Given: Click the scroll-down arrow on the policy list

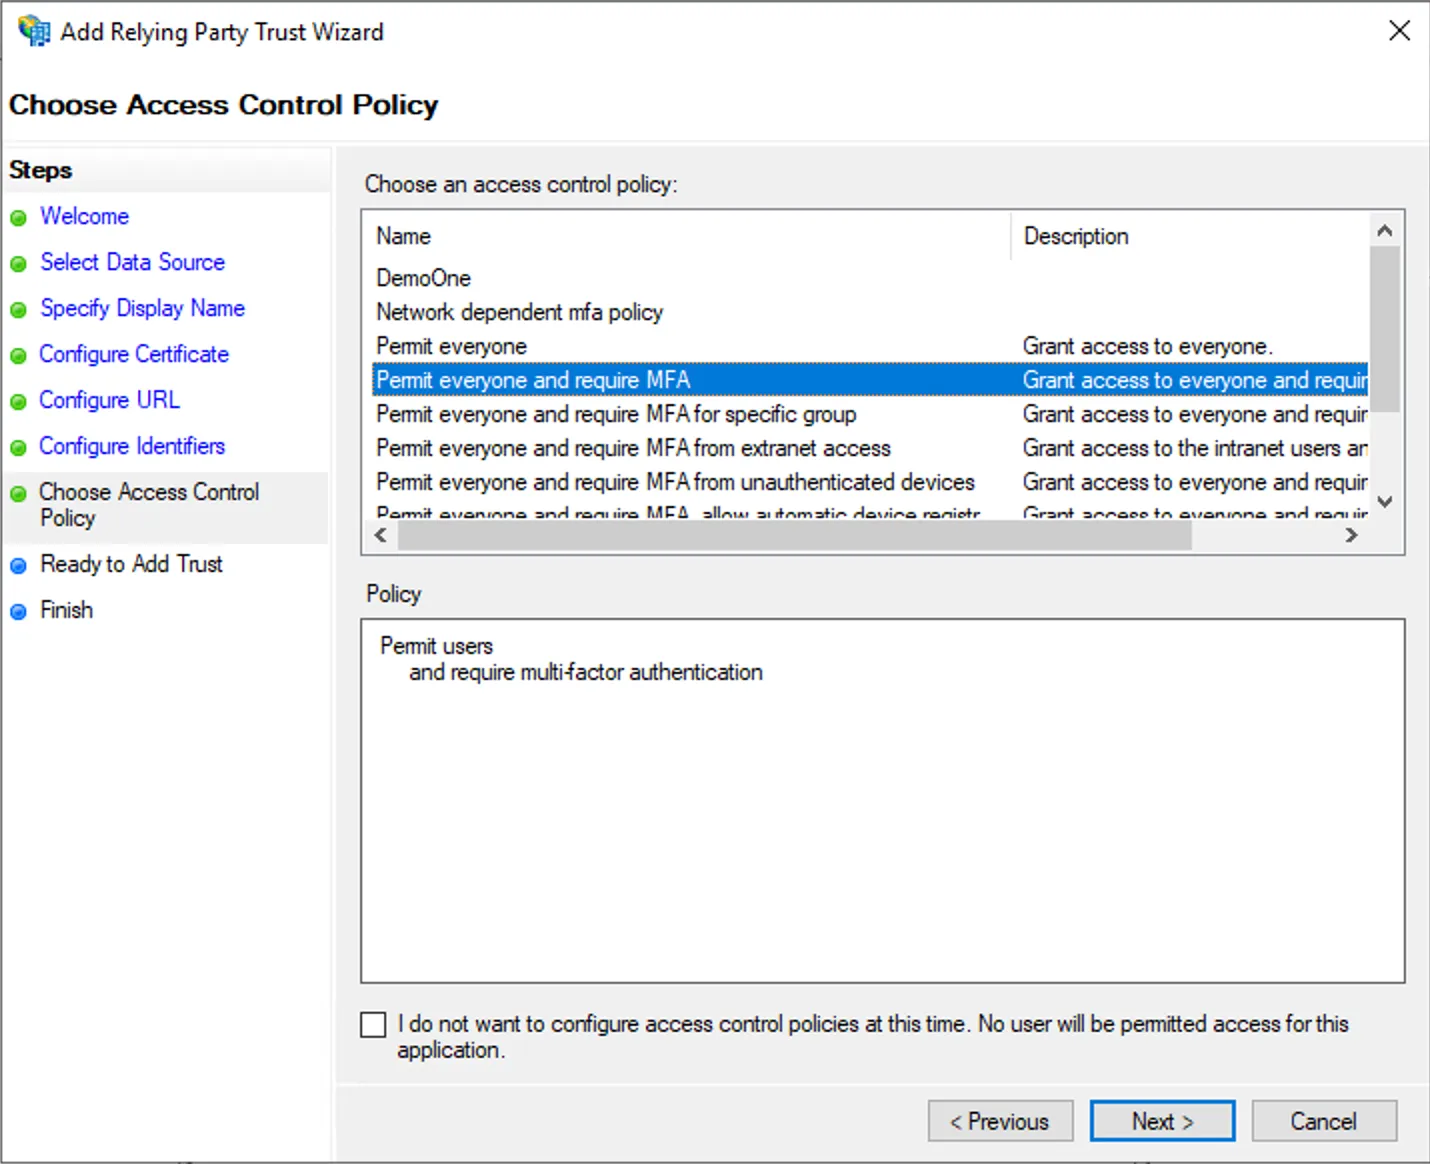Looking at the screenshot, I should 1385,503.
